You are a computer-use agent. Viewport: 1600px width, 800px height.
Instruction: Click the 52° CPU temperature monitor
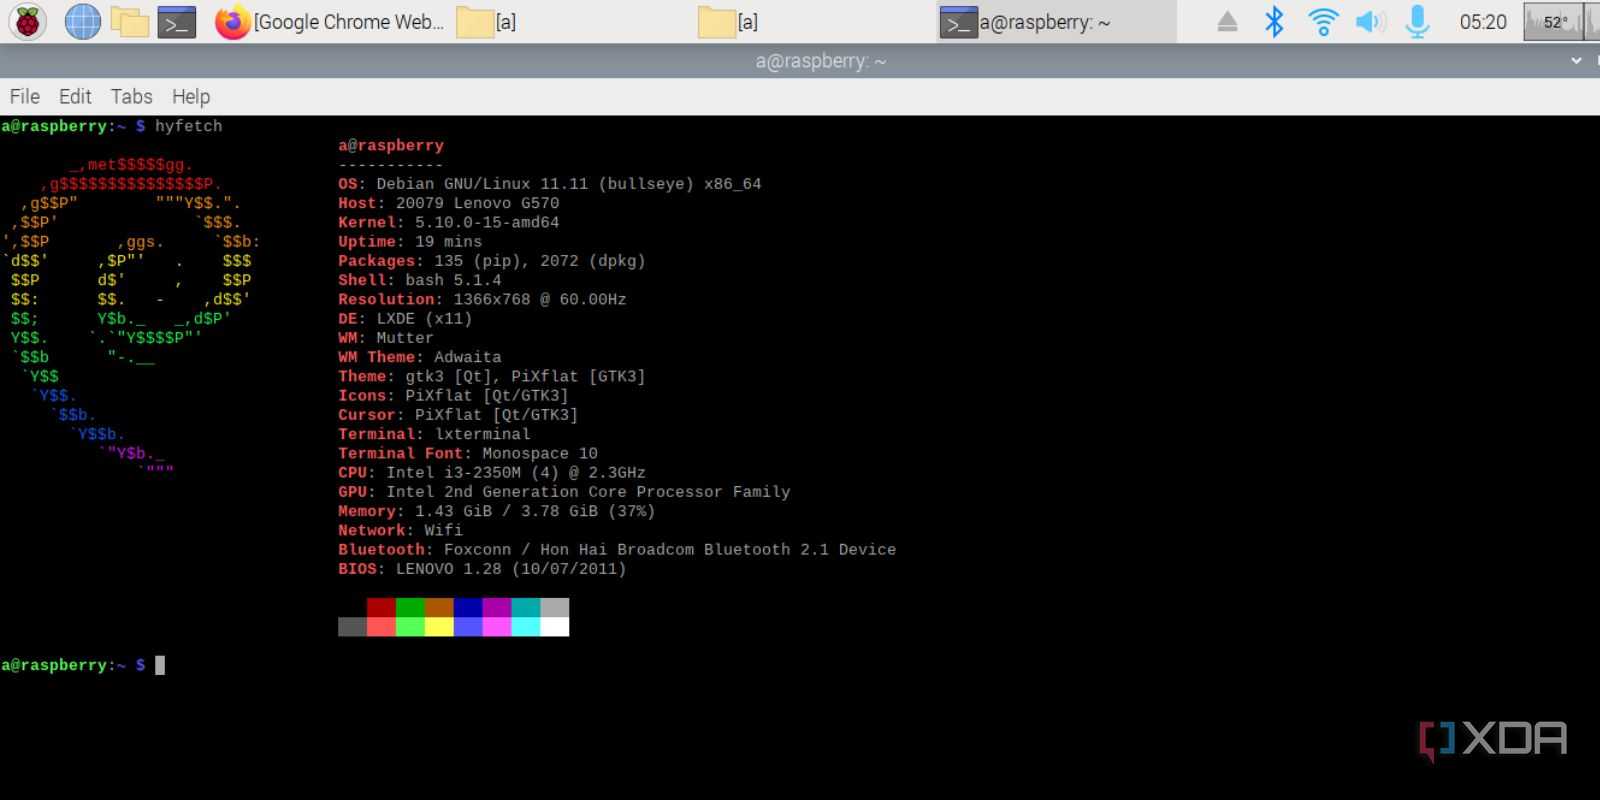point(1555,22)
